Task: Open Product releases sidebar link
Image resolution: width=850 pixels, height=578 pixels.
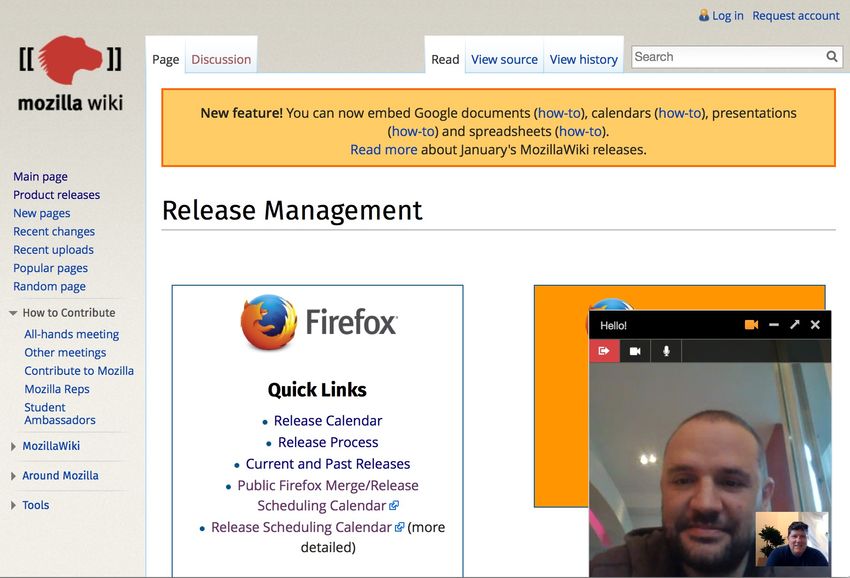Action: 56,195
